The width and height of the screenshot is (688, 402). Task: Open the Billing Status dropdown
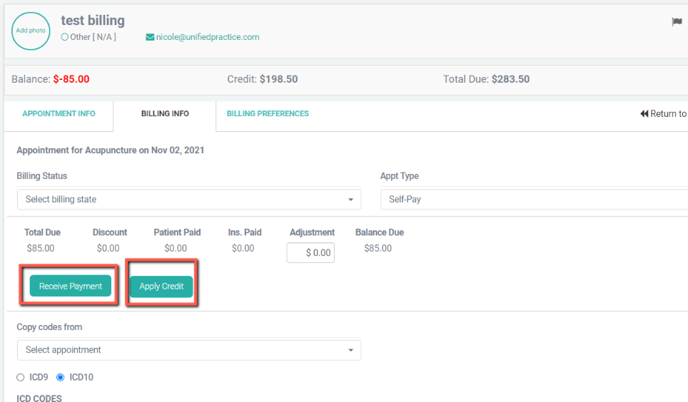coord(188,199)
